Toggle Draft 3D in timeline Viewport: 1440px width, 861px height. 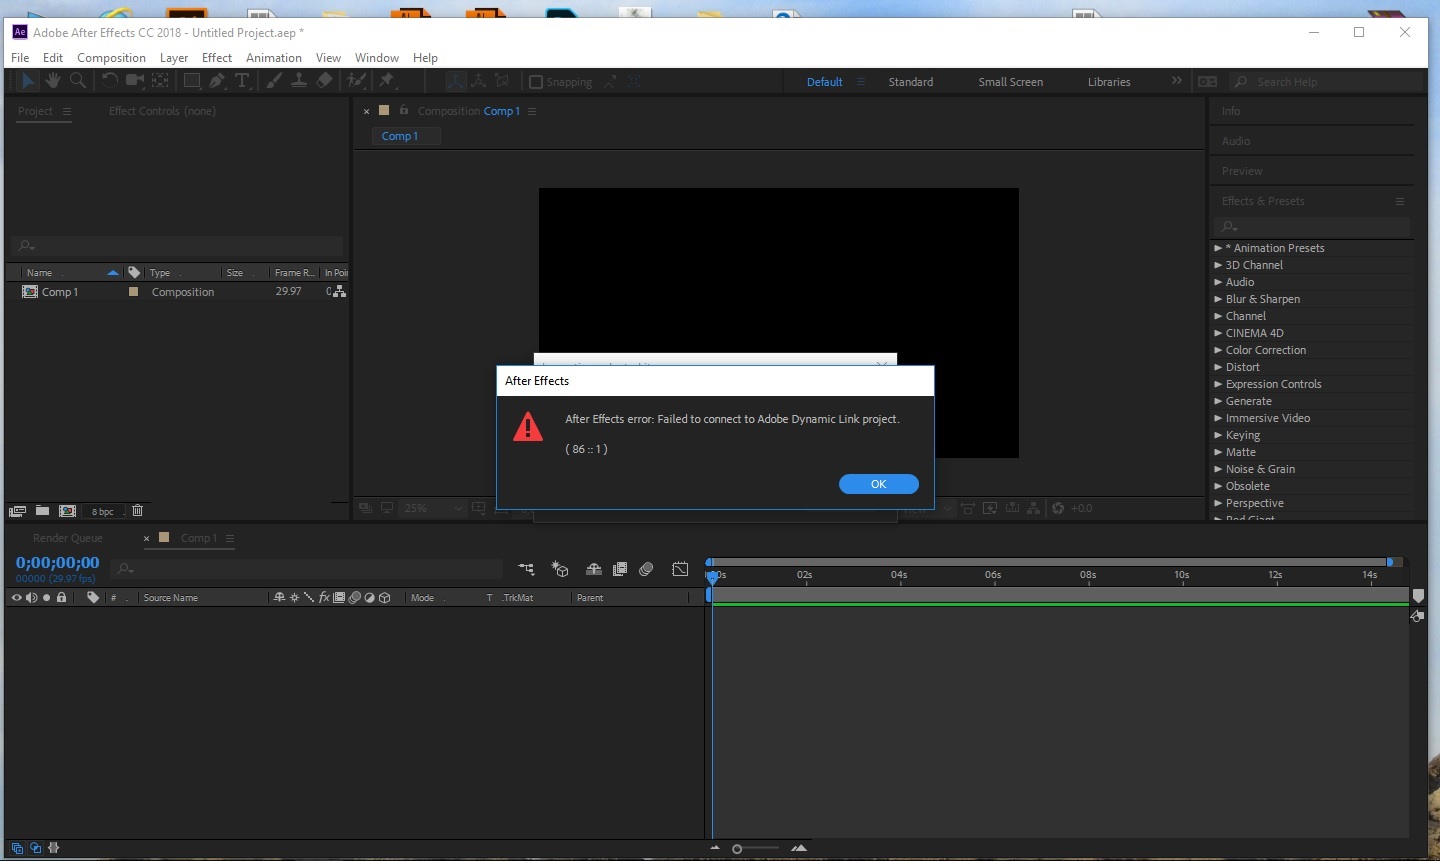coord(560,569)
